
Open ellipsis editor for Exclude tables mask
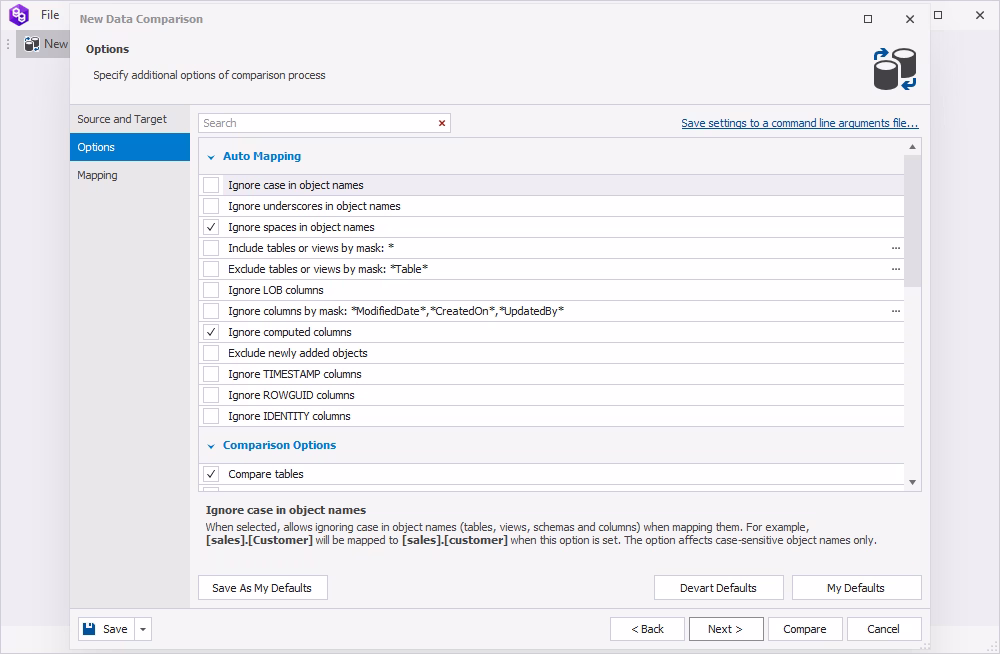(895, 269)
